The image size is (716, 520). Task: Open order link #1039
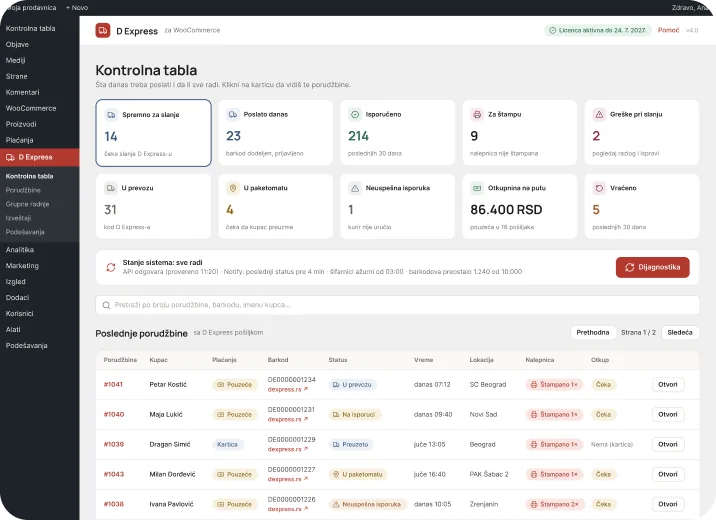point(113,444)
